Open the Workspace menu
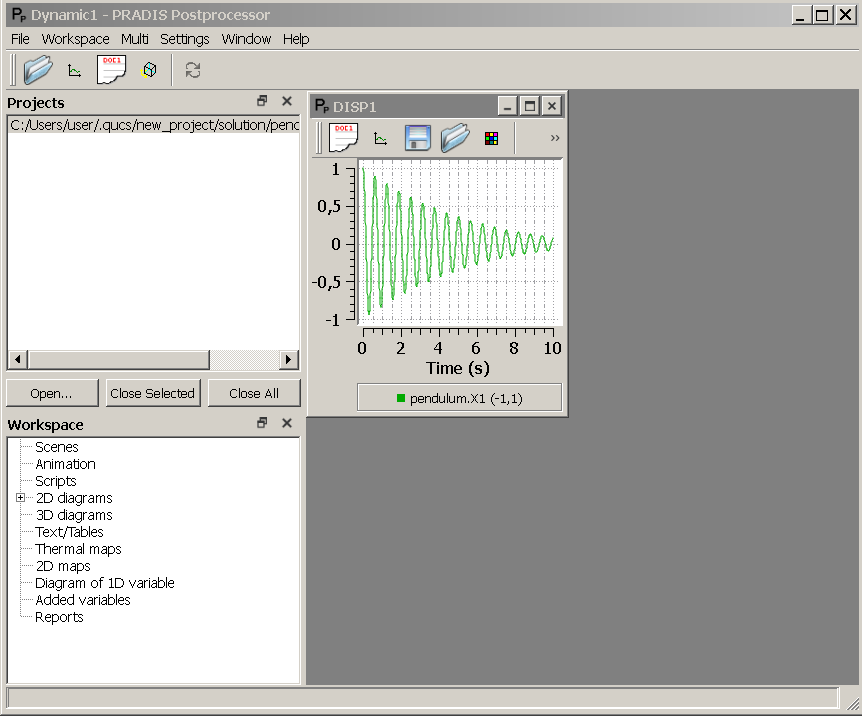Screen dimensions: 862x716 click(75, 39)
